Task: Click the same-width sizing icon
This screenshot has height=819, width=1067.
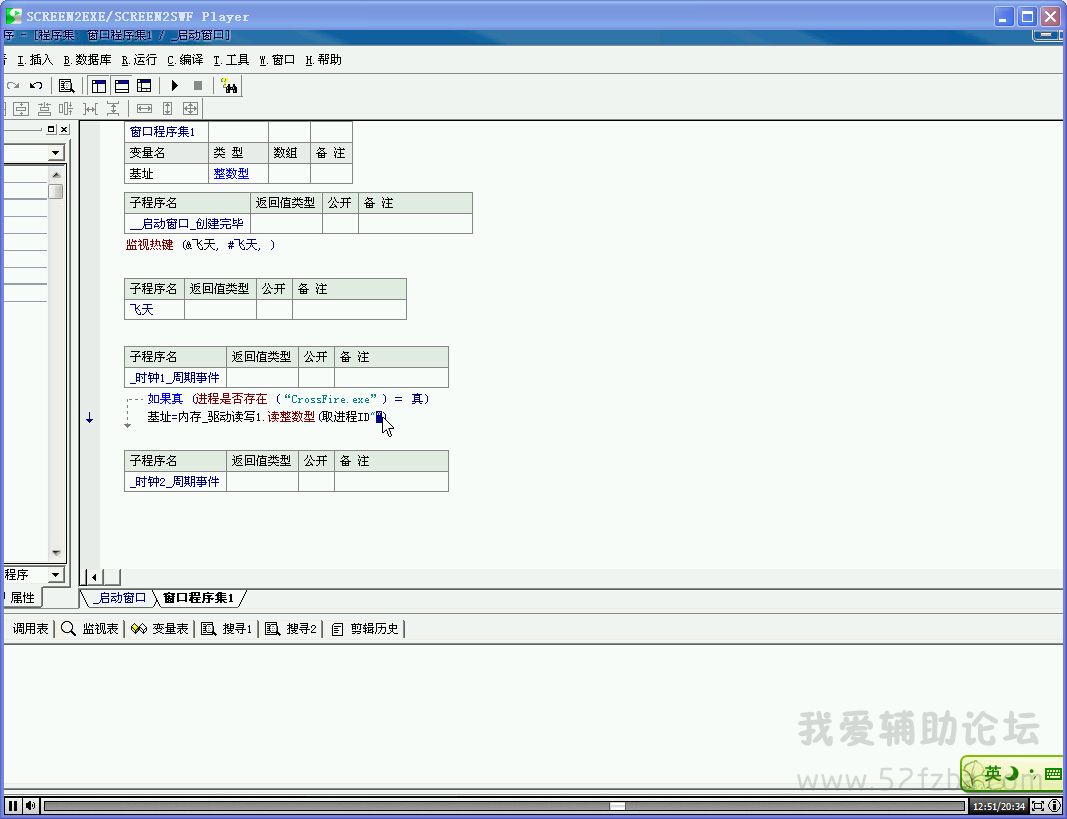Action: pyautogui.click(x=144, y=109)
